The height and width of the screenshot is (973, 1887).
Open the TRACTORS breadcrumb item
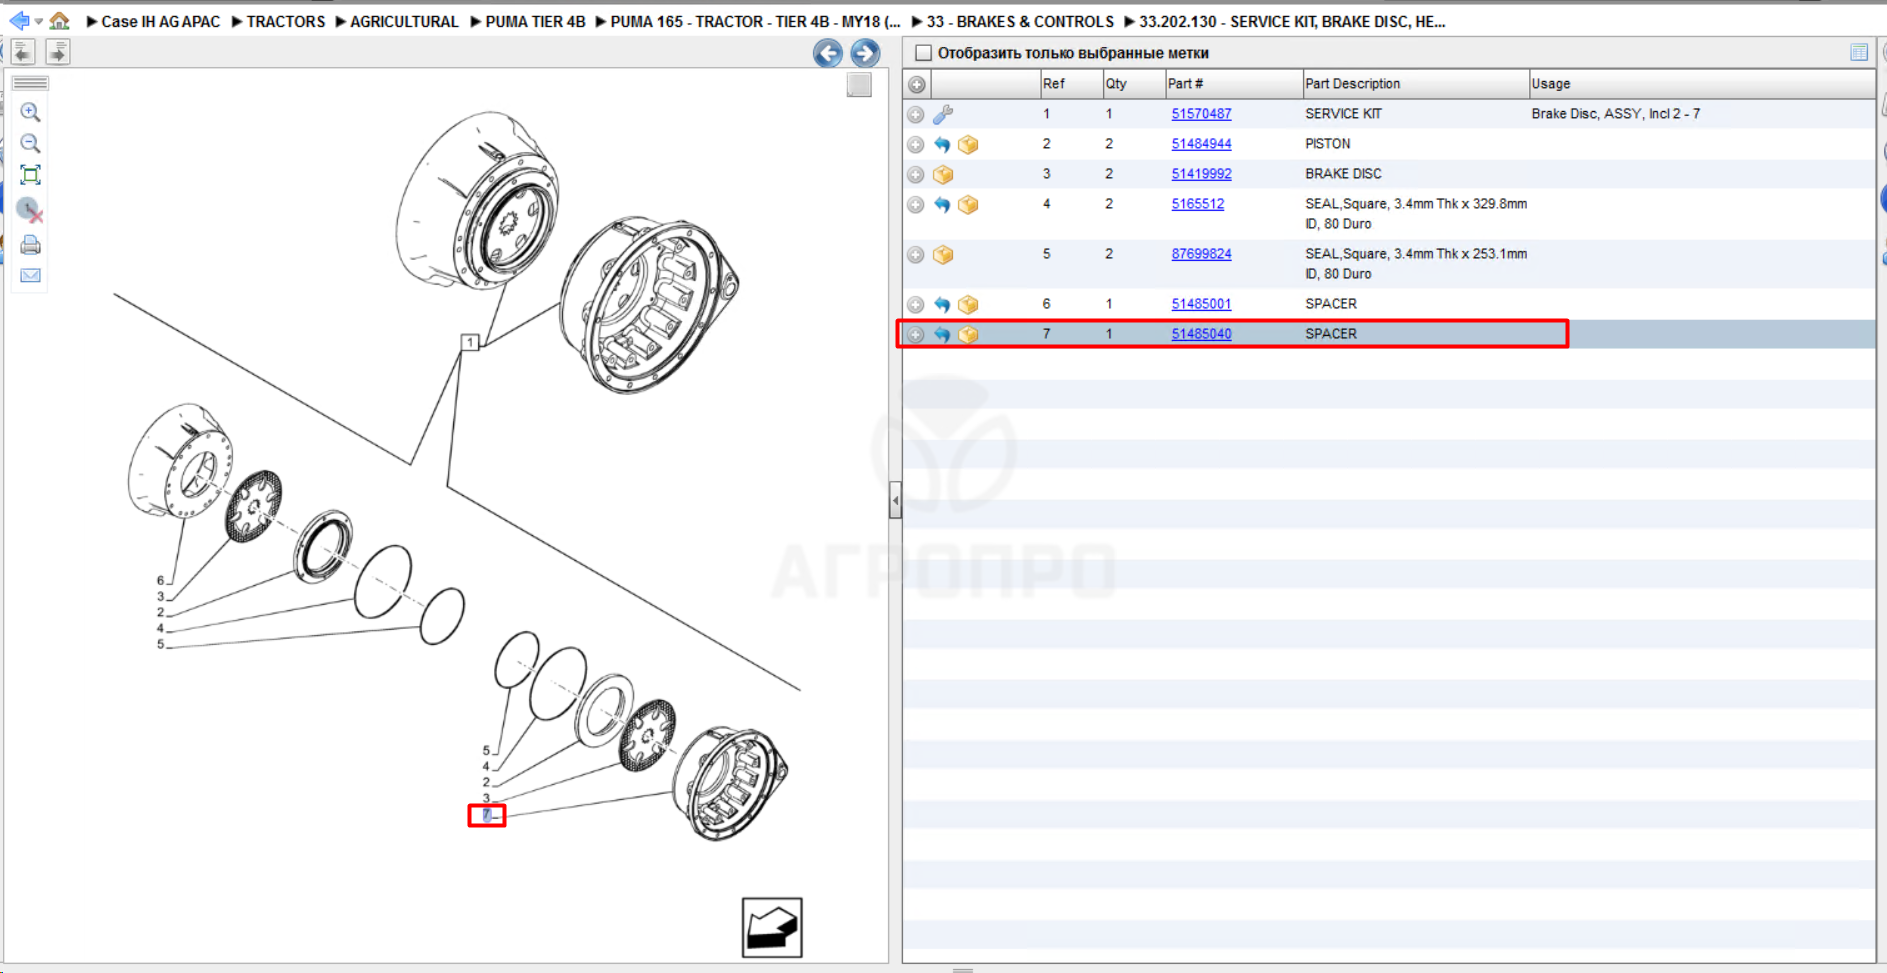coord(285,21)
